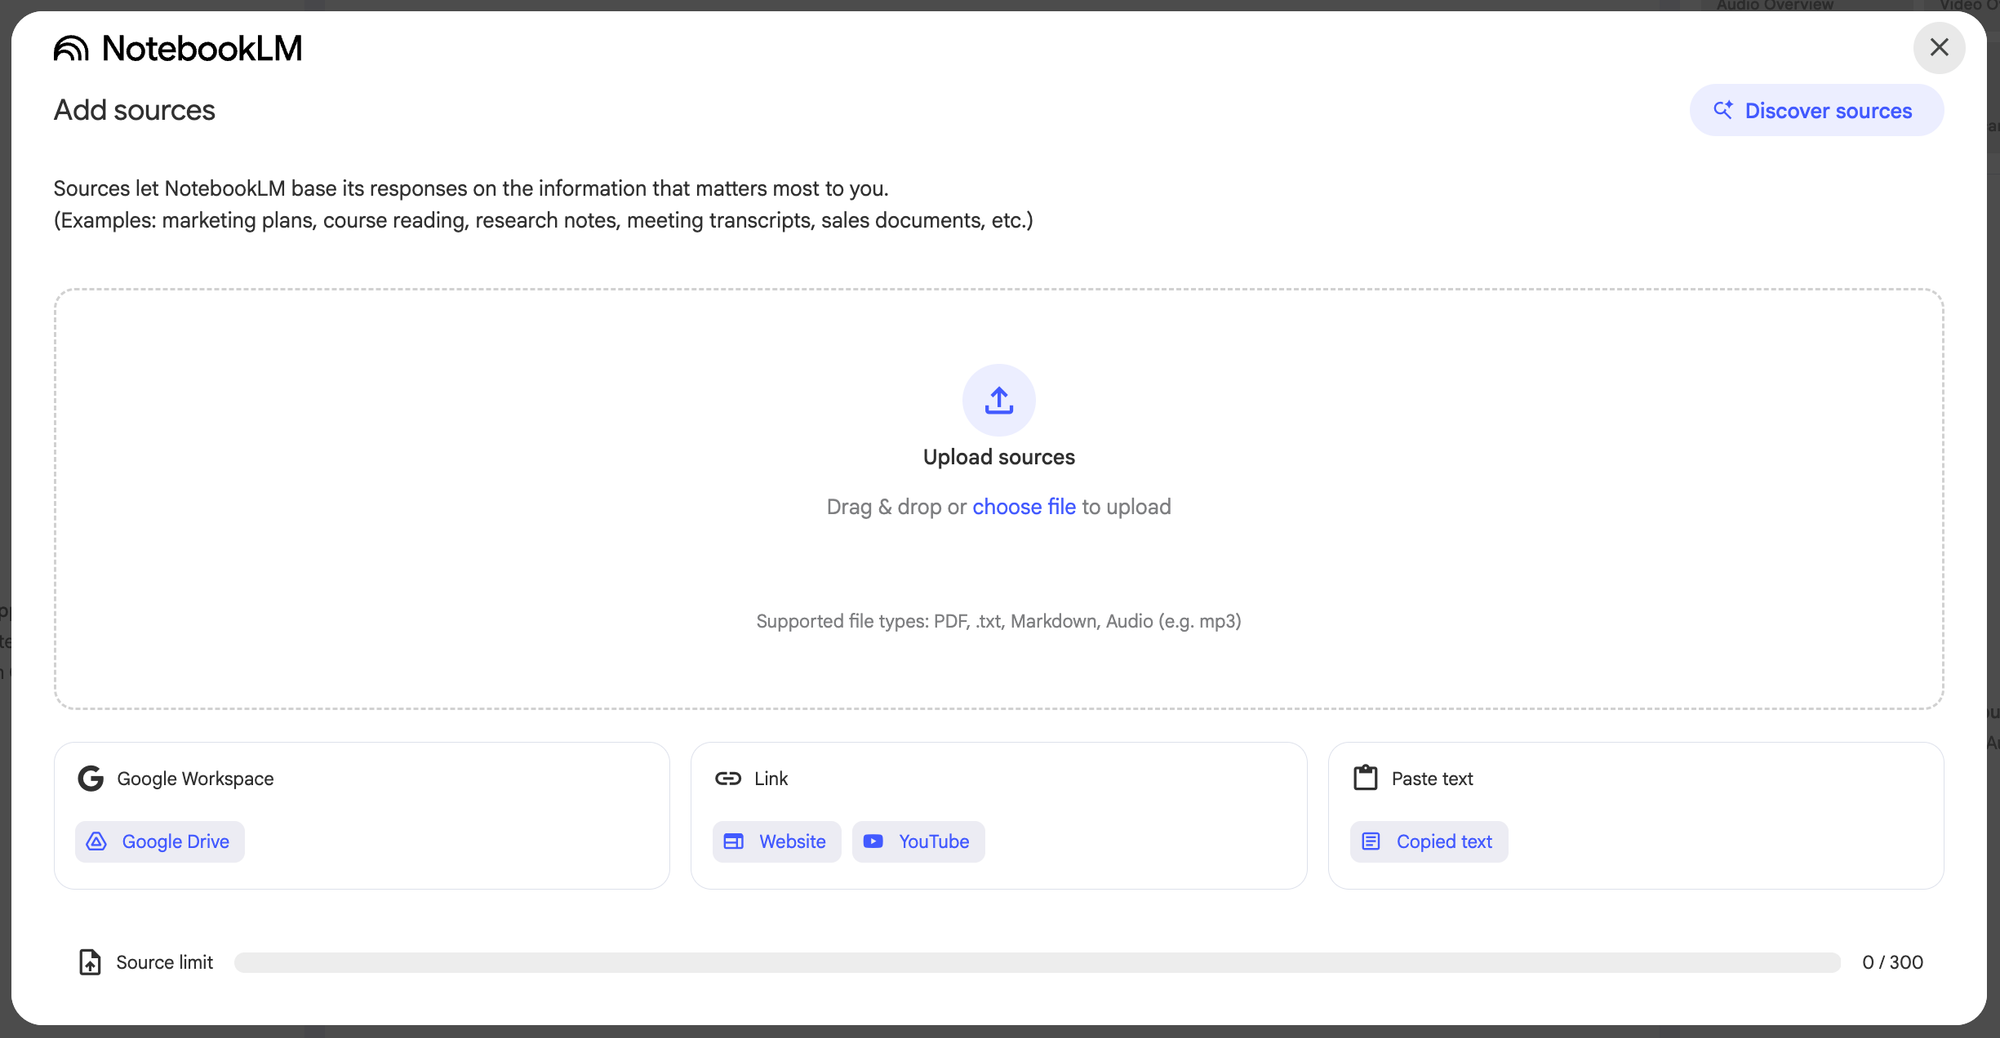
Task: Close the Add sources dialog
Action: 1939,47
